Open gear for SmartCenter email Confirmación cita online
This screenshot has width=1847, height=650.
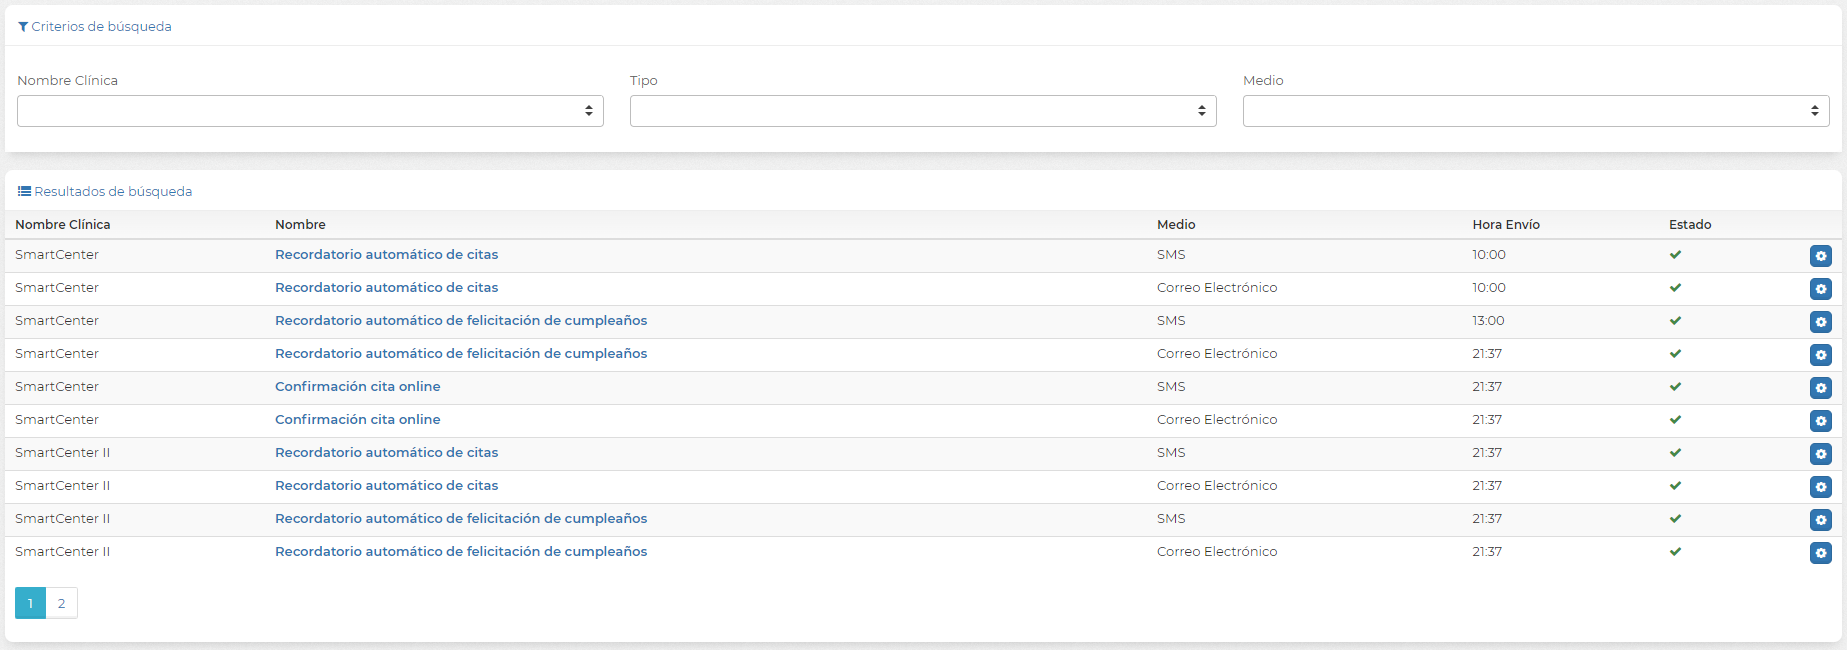click(1820, 421)
